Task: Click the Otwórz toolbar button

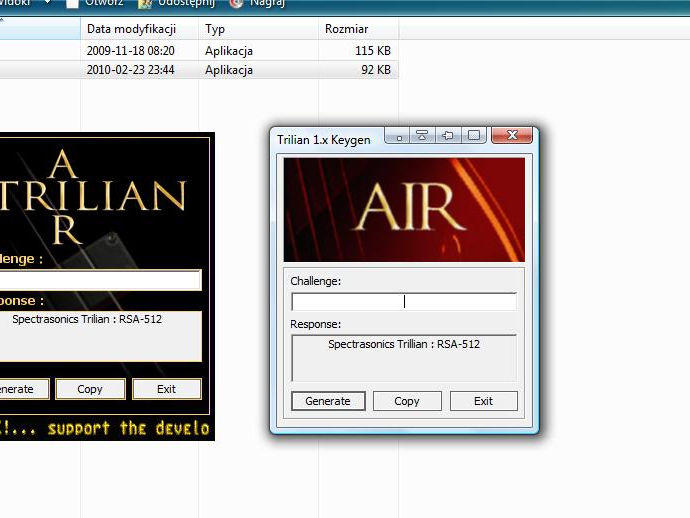Action: (x=95, y=4)
